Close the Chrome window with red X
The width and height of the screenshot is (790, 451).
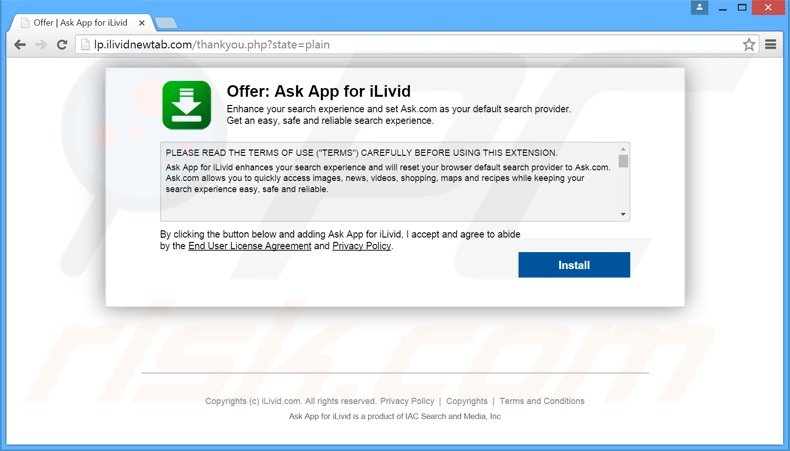click(768, 8)
